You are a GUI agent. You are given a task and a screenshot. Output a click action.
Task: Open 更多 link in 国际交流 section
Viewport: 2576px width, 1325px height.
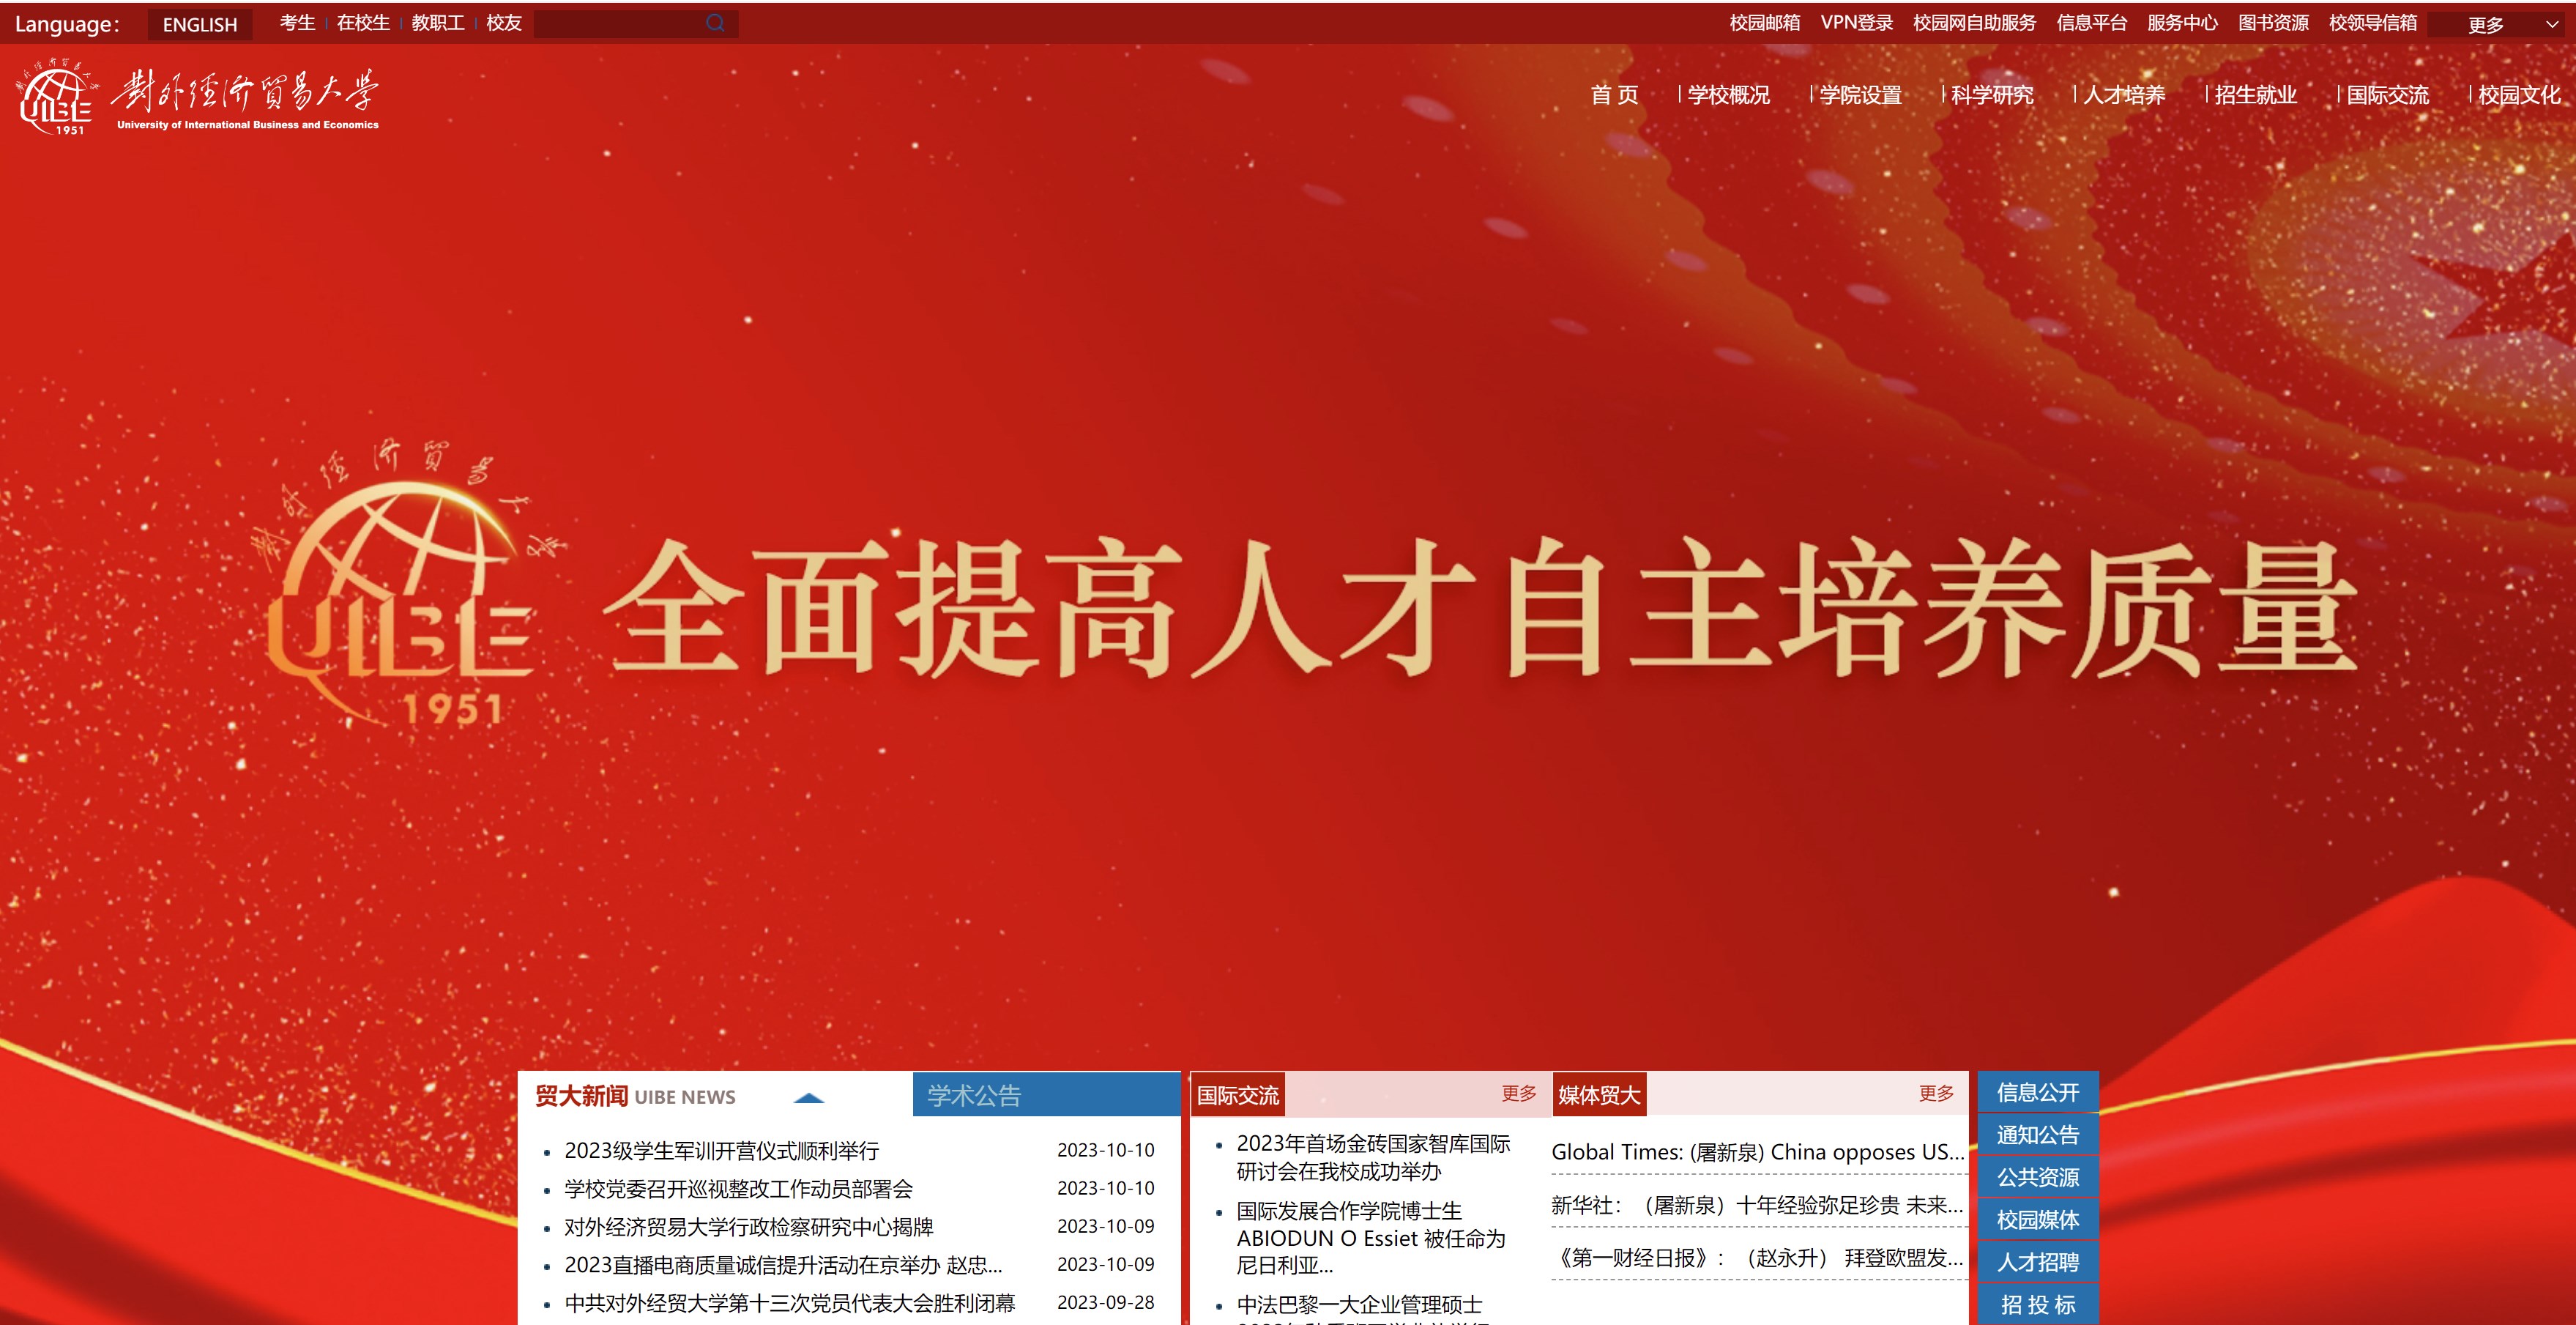(1518, 1093)
